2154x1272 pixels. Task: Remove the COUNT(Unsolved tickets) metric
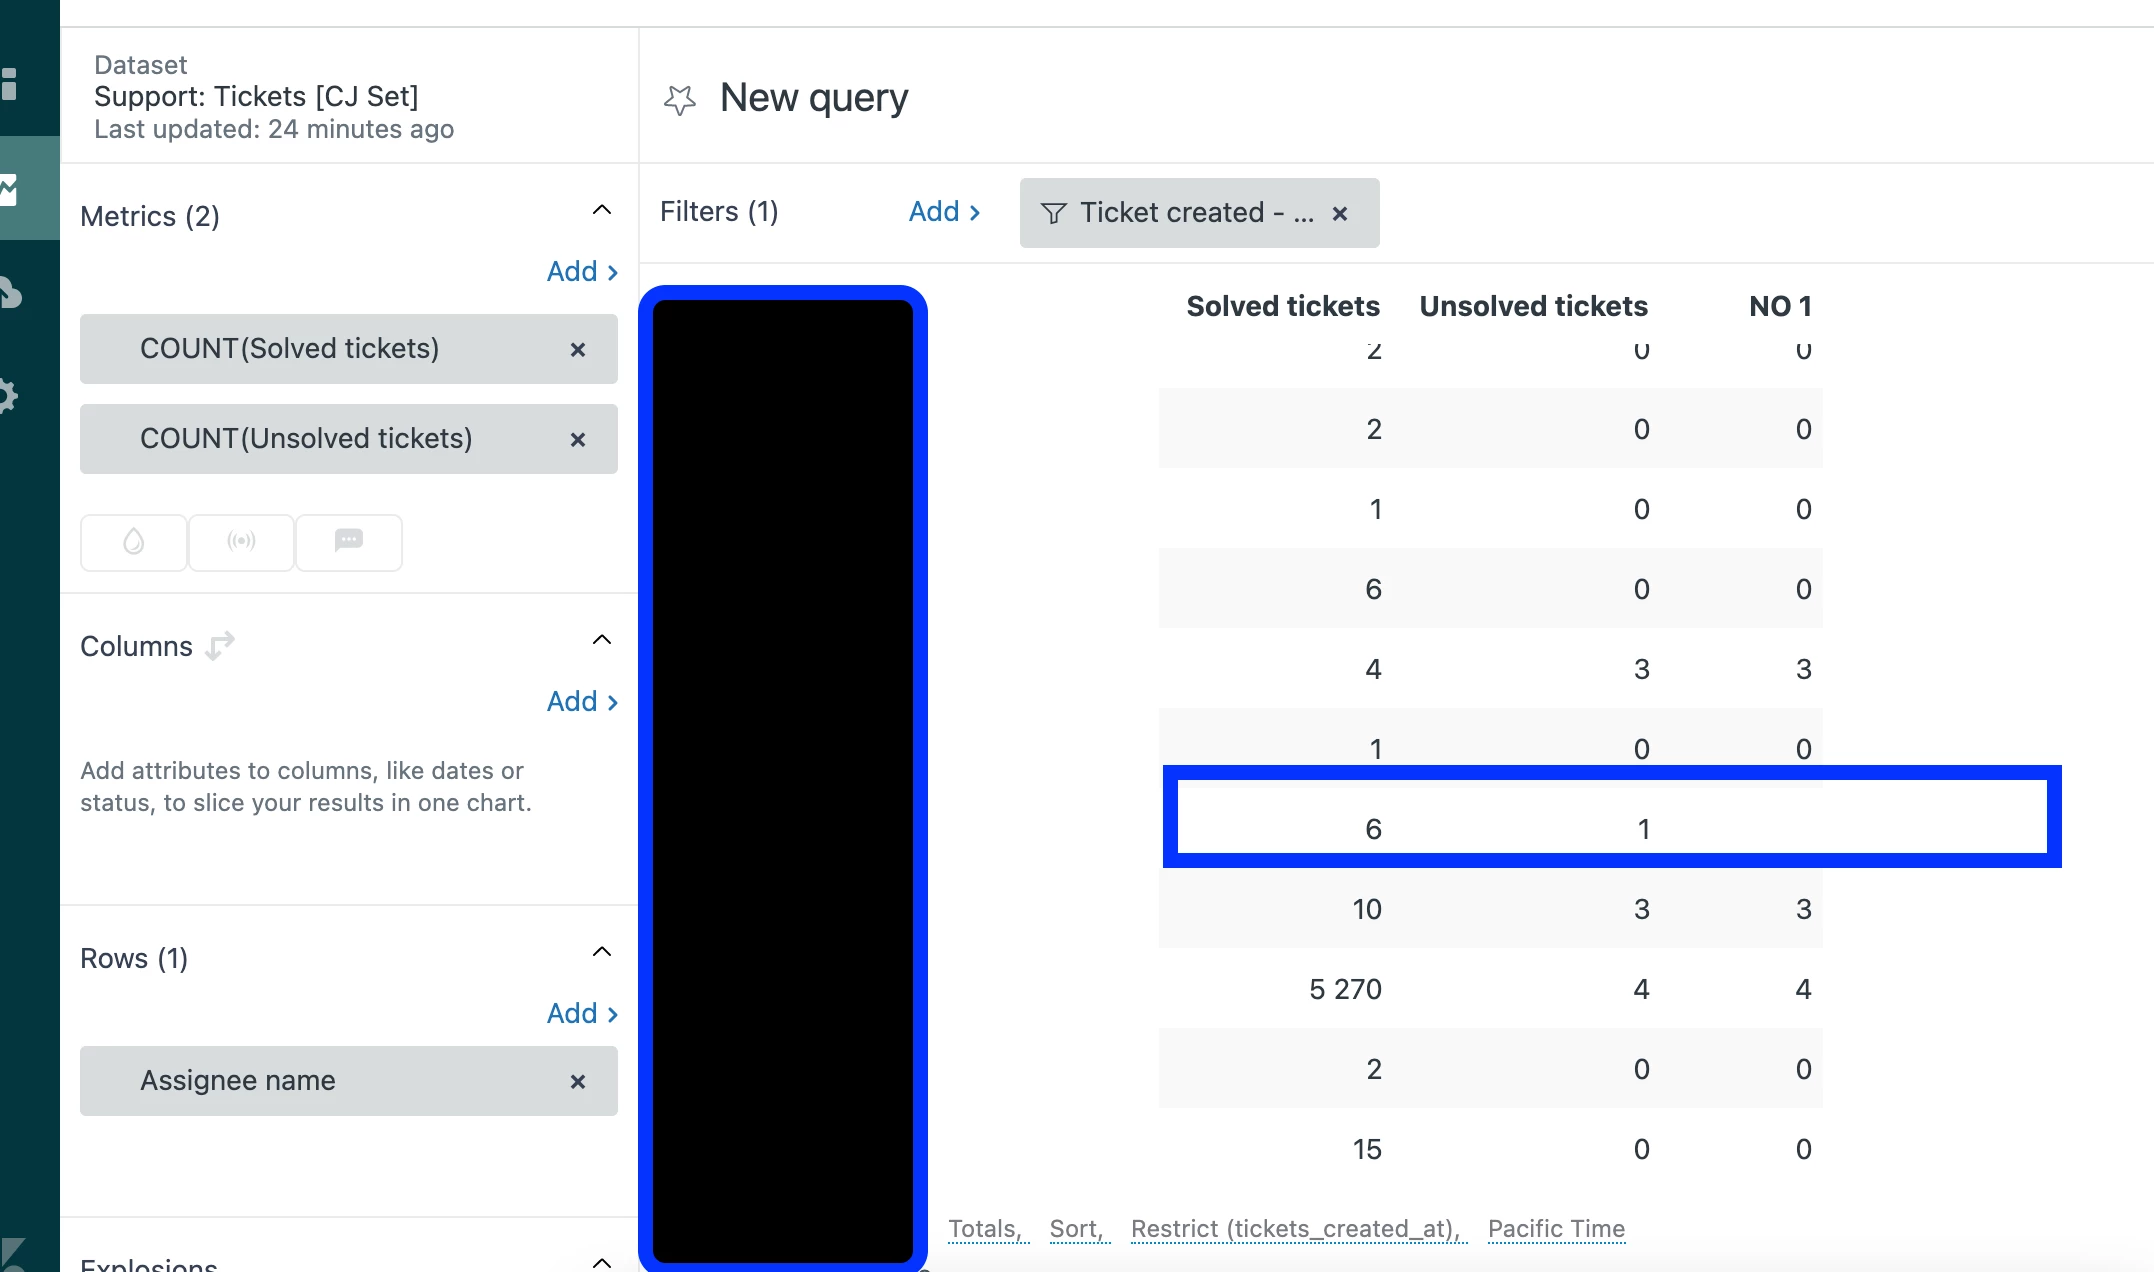(x=577, y=439)
